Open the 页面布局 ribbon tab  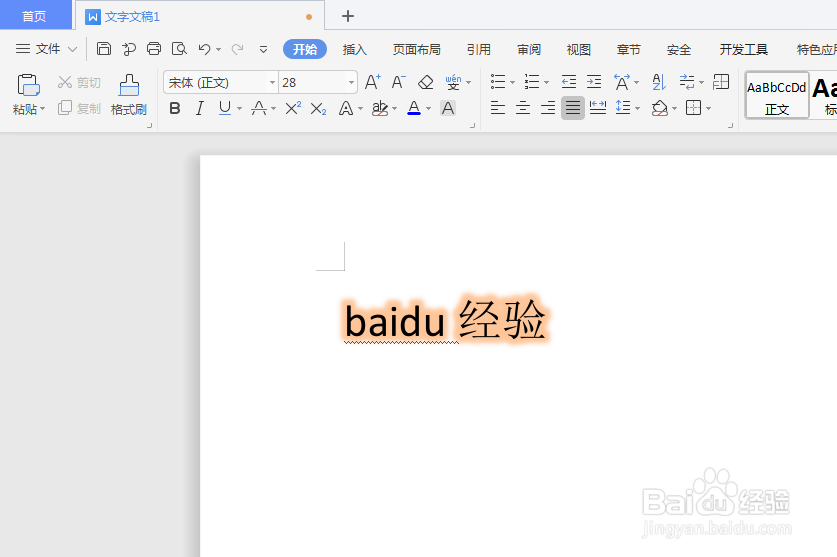click(417, 50)
